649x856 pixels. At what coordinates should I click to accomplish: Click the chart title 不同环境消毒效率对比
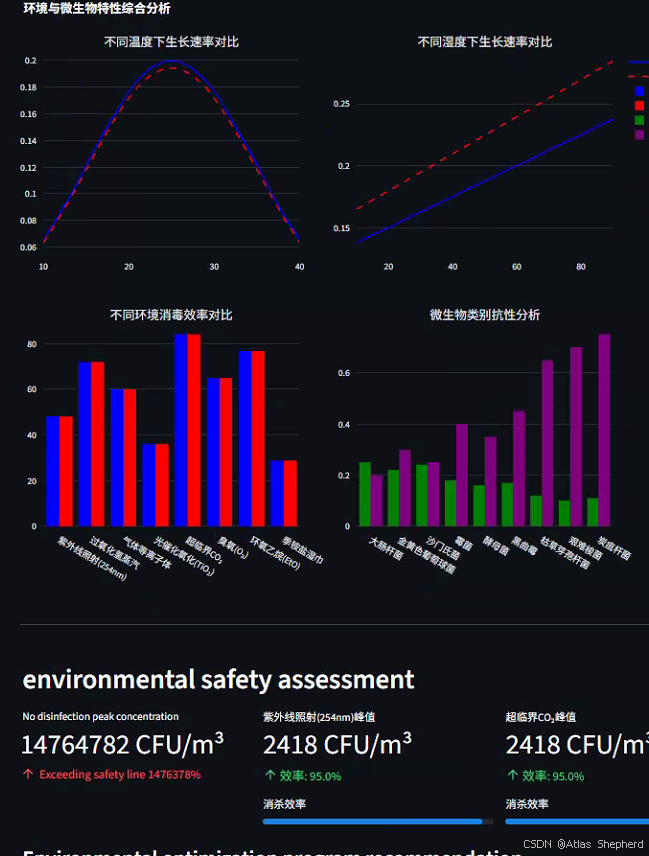point(171,315)
